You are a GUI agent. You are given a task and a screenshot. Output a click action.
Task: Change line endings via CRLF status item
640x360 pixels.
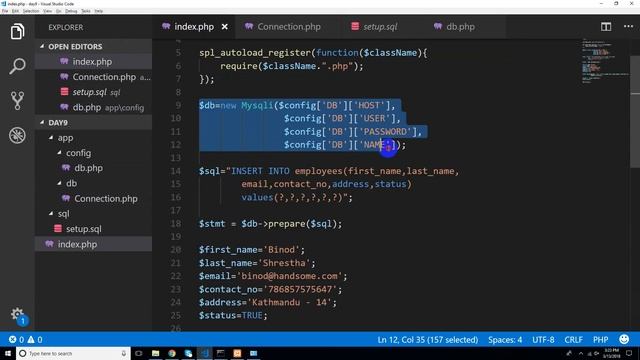pyautogui.click(x=573, y=340)
